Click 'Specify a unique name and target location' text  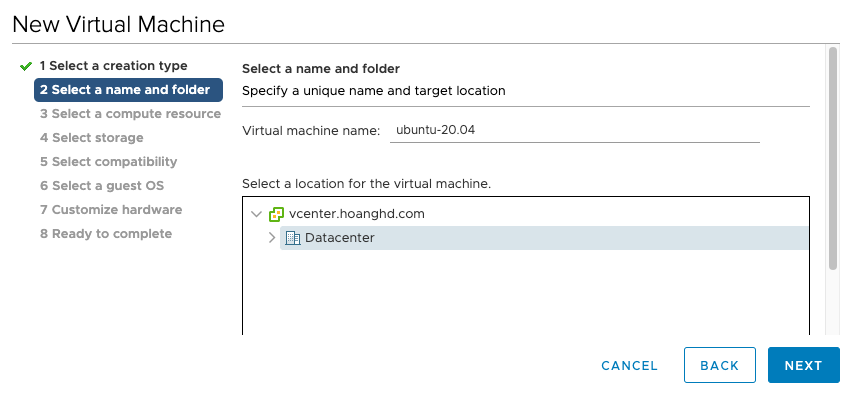tap(374, 91)
